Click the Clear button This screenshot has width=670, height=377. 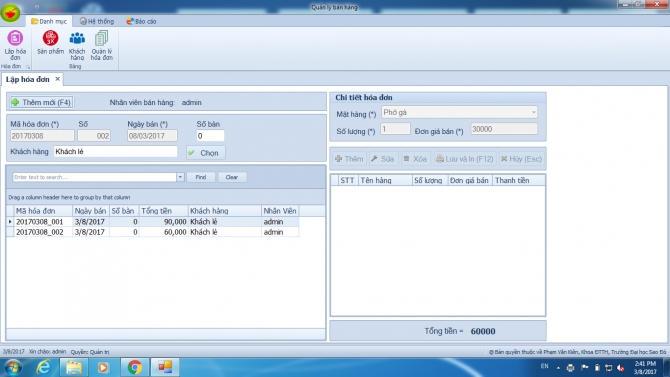pyautogui.click(x=232, y=177)
